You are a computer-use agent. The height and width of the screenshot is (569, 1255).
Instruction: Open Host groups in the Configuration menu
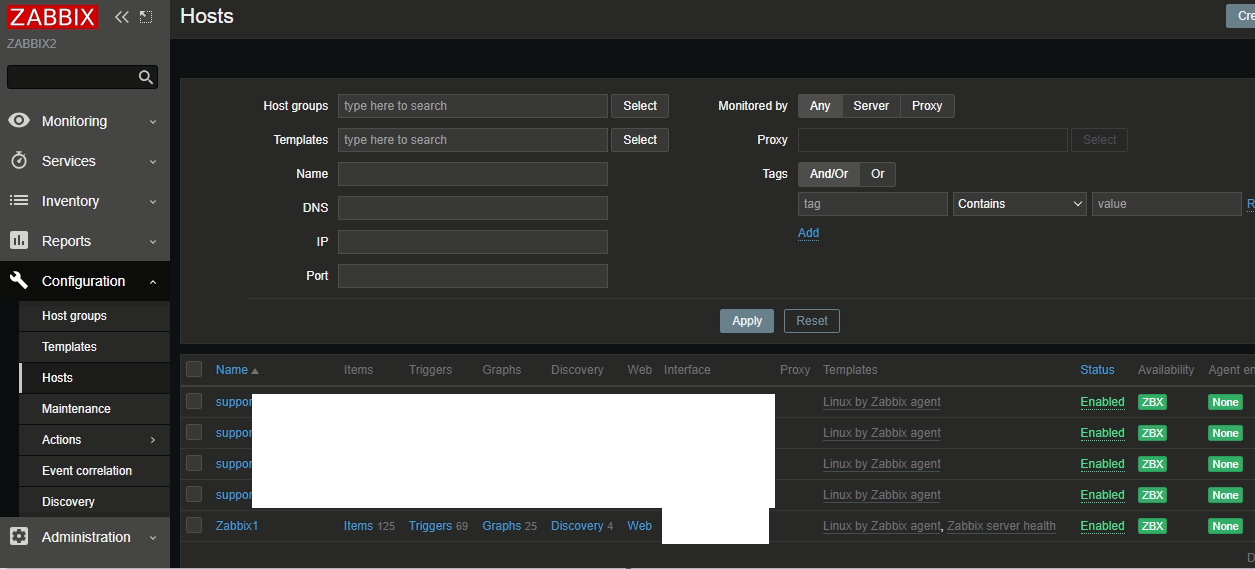click(74, 316)
